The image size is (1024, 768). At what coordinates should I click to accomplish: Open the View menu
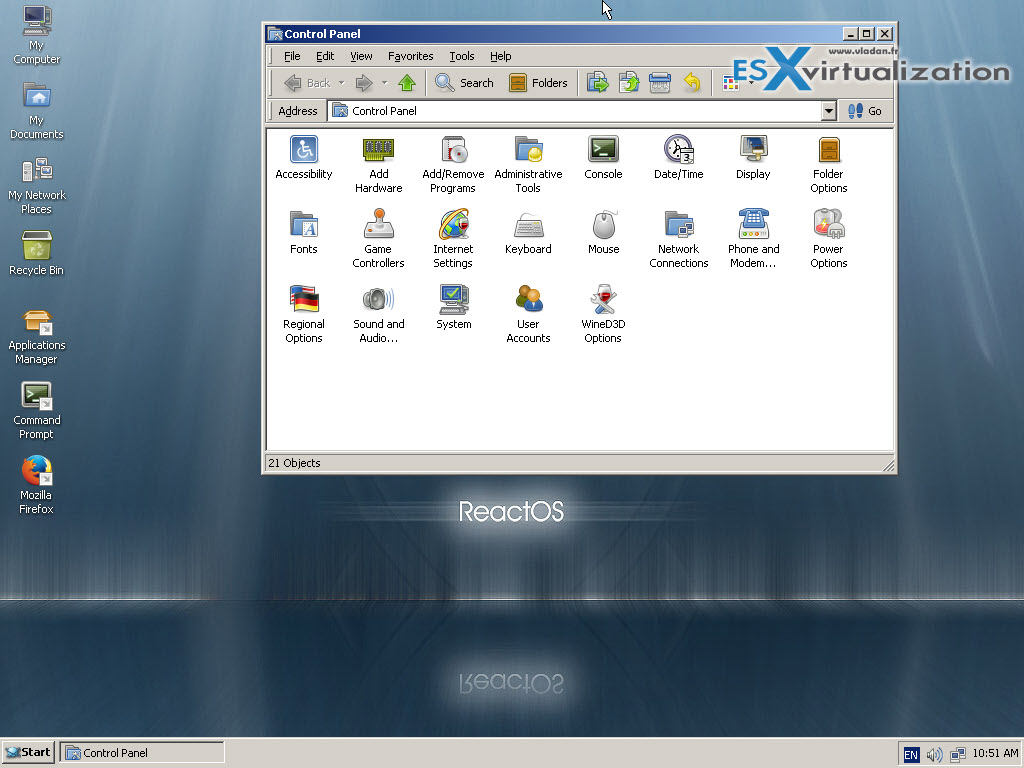click(361, 56)
